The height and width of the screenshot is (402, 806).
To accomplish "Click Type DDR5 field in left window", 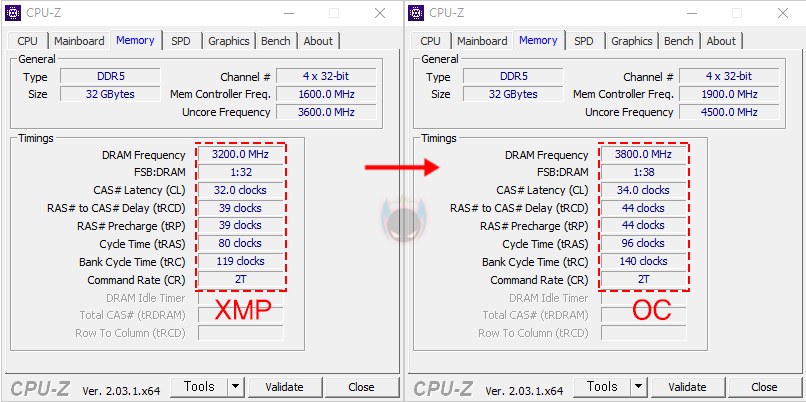I will pos(111,77).
